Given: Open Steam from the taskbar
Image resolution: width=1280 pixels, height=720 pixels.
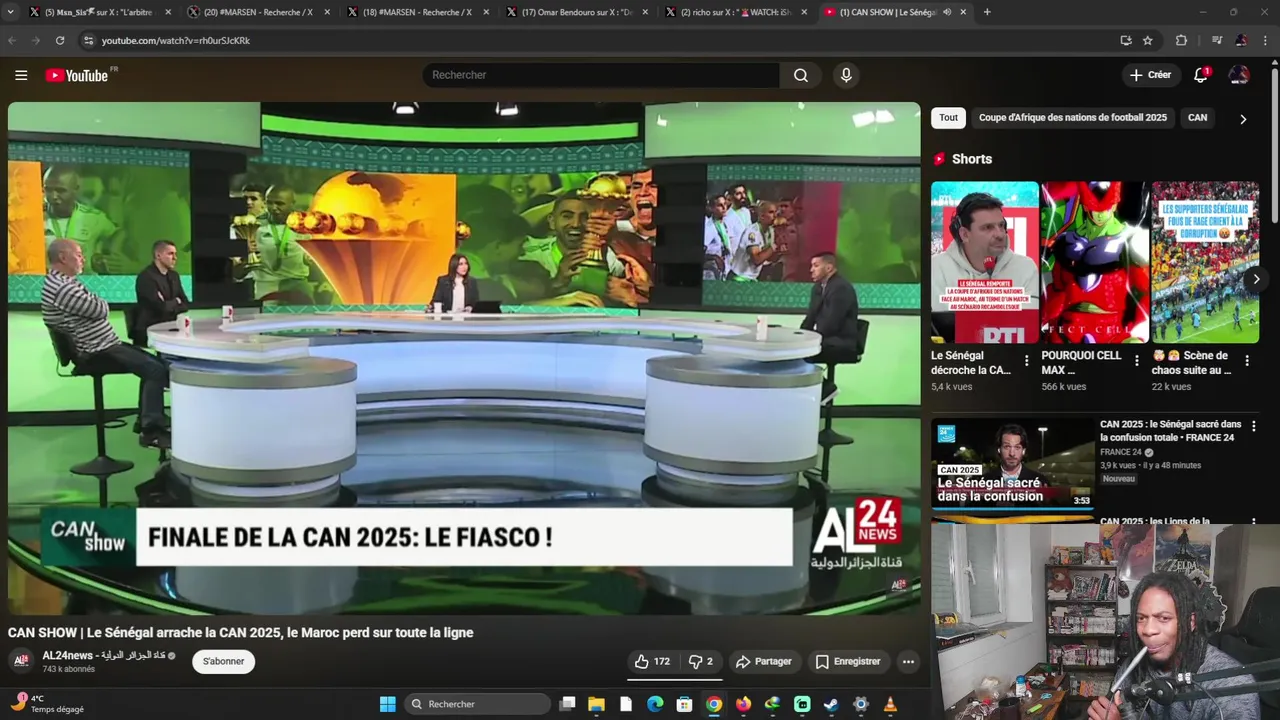Looking at the screenshot, I should click(x=831, y=704).
